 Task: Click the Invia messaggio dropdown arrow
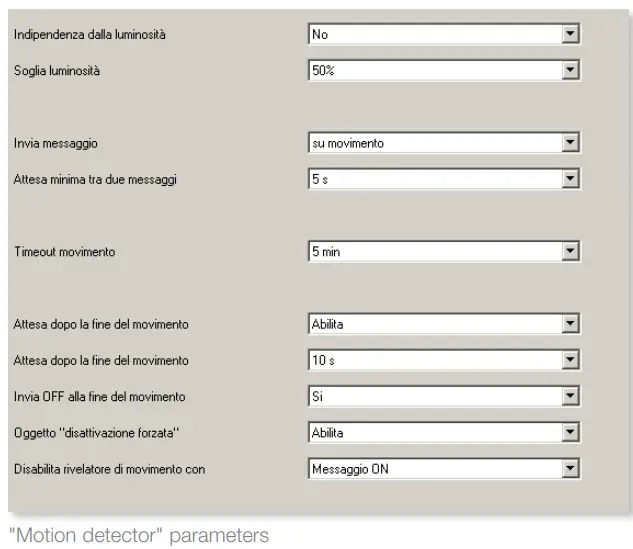point(570,144)
